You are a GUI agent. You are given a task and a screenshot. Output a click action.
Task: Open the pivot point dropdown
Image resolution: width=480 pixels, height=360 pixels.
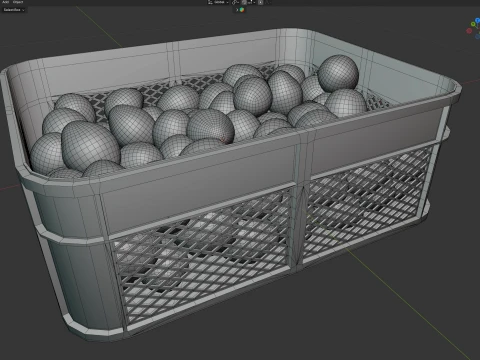(x=235, y=2)
